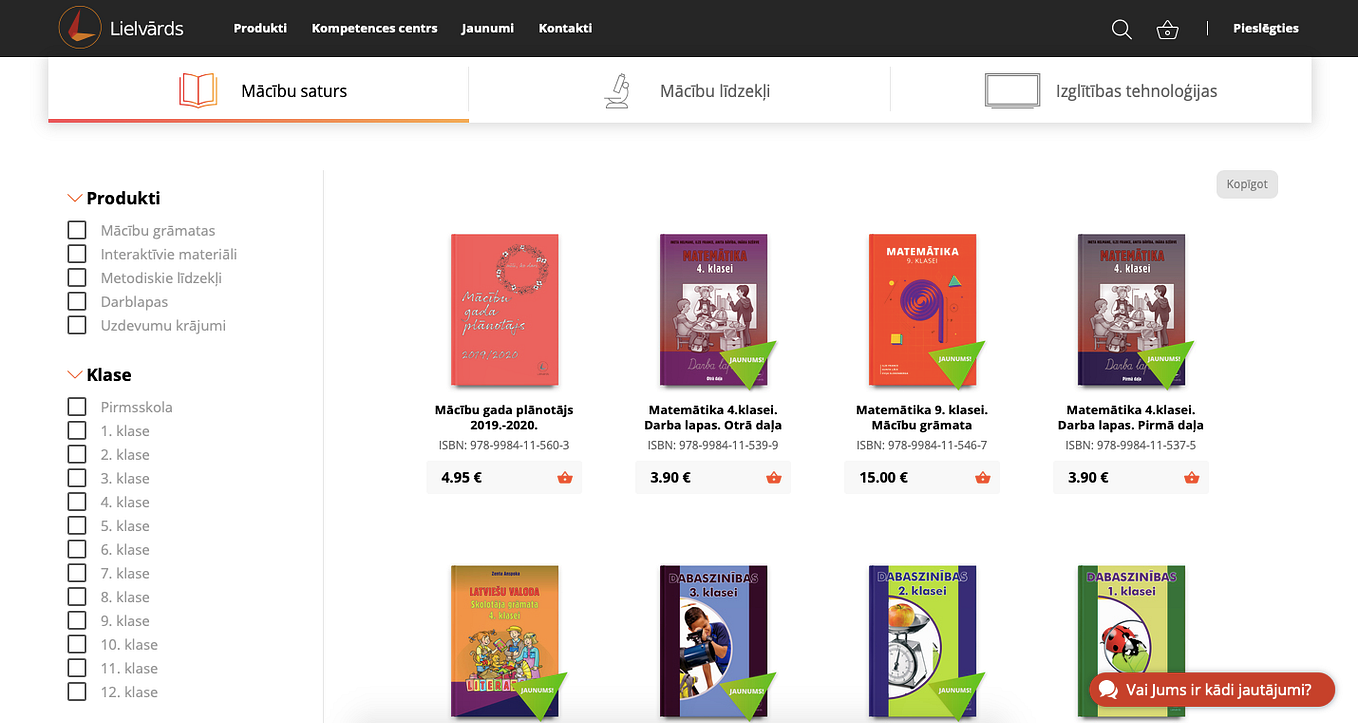Add Matemātika 4.klasei Otrā daļa to cart
Viewport: 1358px width, 723px height.
[774, 478]
